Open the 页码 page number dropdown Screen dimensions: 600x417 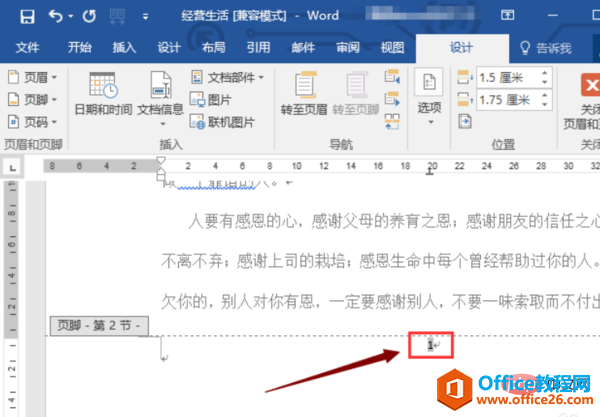(33, 122)
